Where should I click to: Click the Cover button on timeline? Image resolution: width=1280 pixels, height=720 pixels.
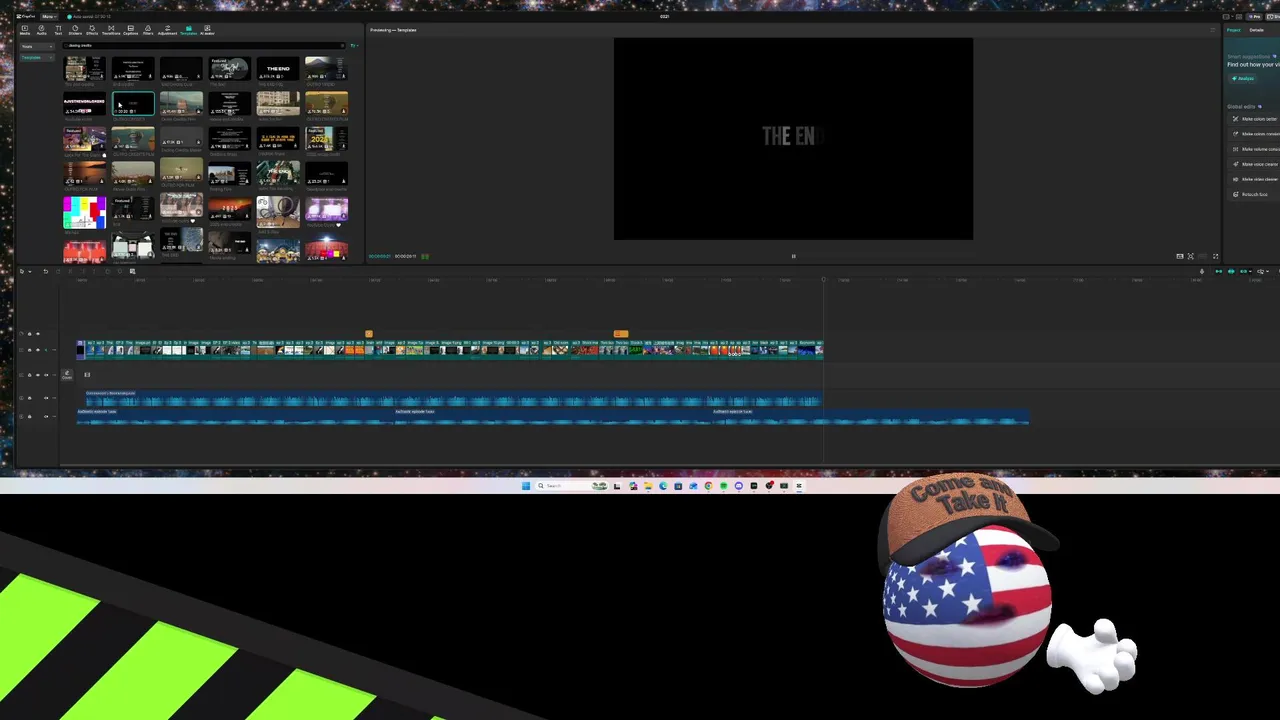[x=67, y=375]
